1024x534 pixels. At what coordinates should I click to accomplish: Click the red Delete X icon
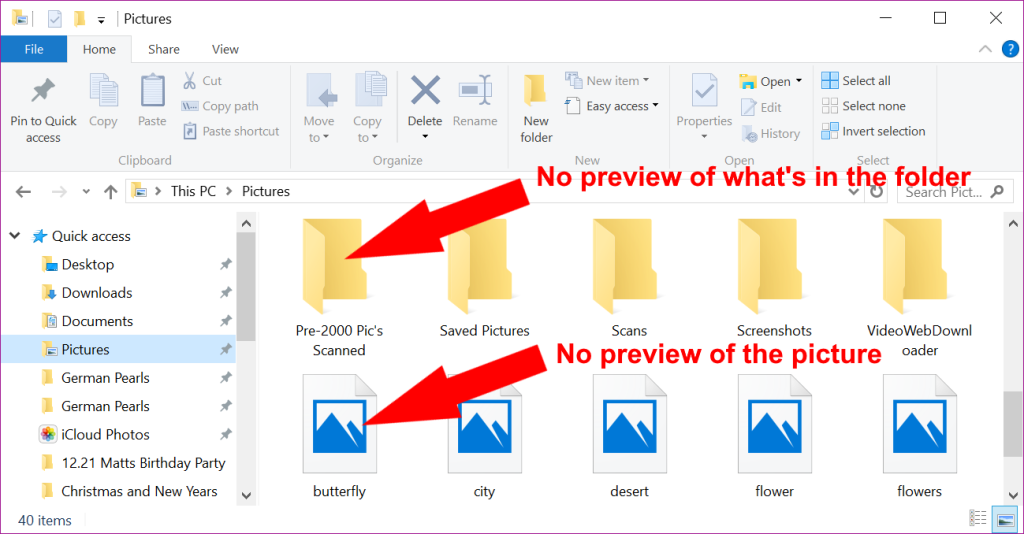[425, 90]
